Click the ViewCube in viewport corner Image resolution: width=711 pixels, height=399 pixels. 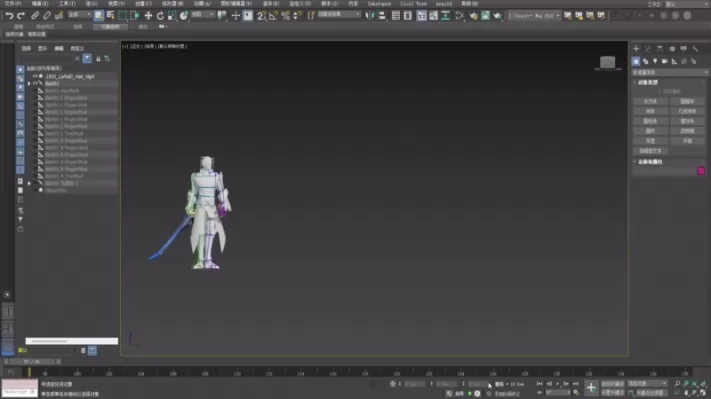pos(608,63)
